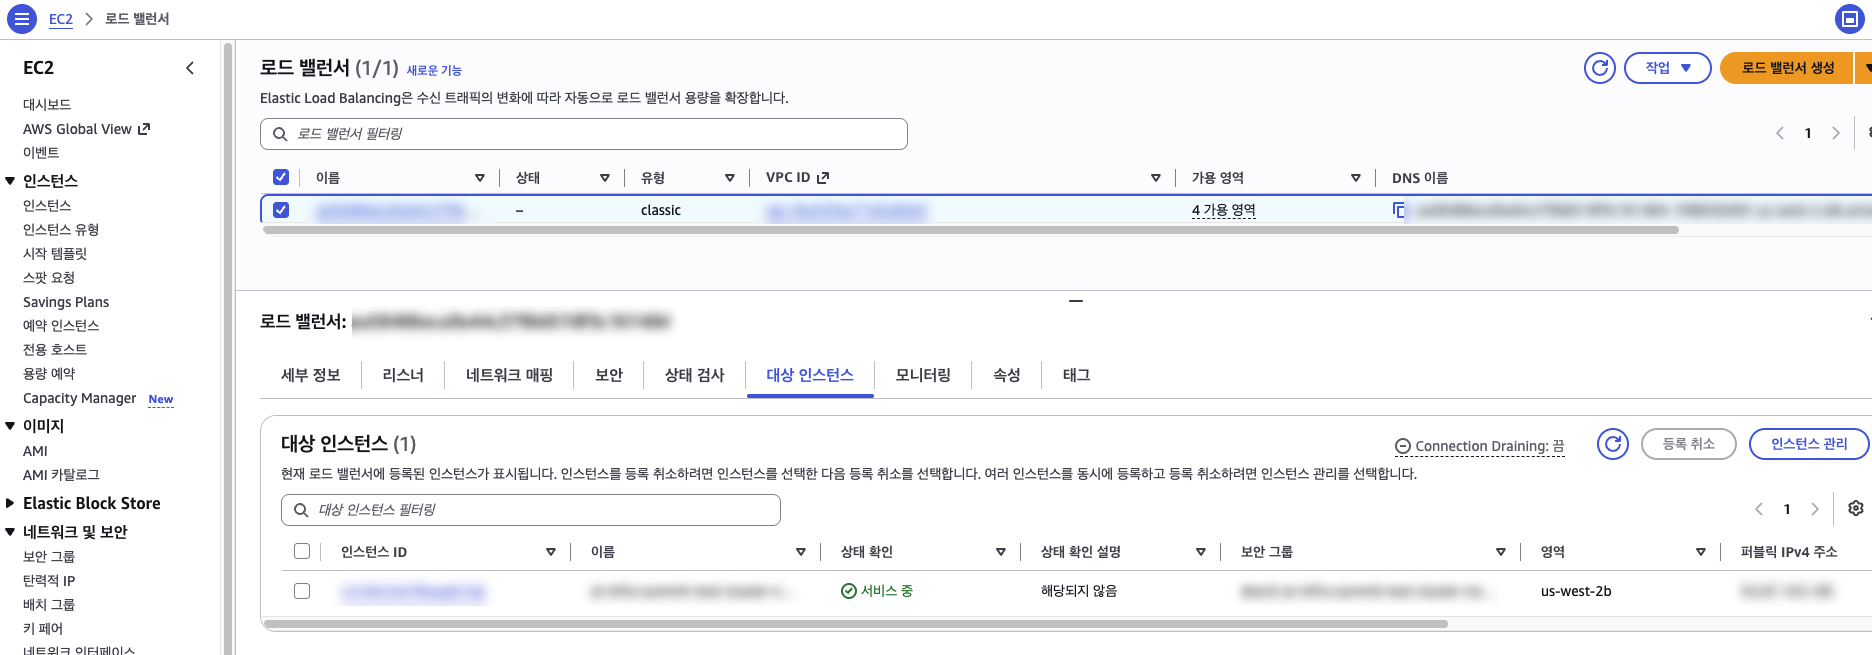Collapse the 인스턴스 sidebar section
Screen dimensions: 1872x655
coord(10,181)
